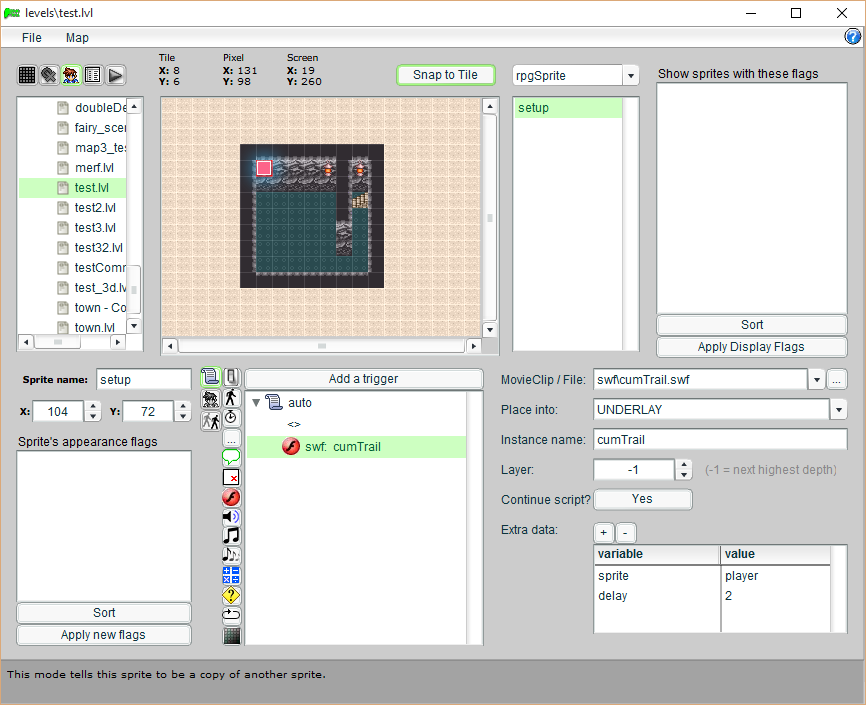Open the rpgSprite dropdown
This screenshot has height=705, width=866.
(630, 75)
